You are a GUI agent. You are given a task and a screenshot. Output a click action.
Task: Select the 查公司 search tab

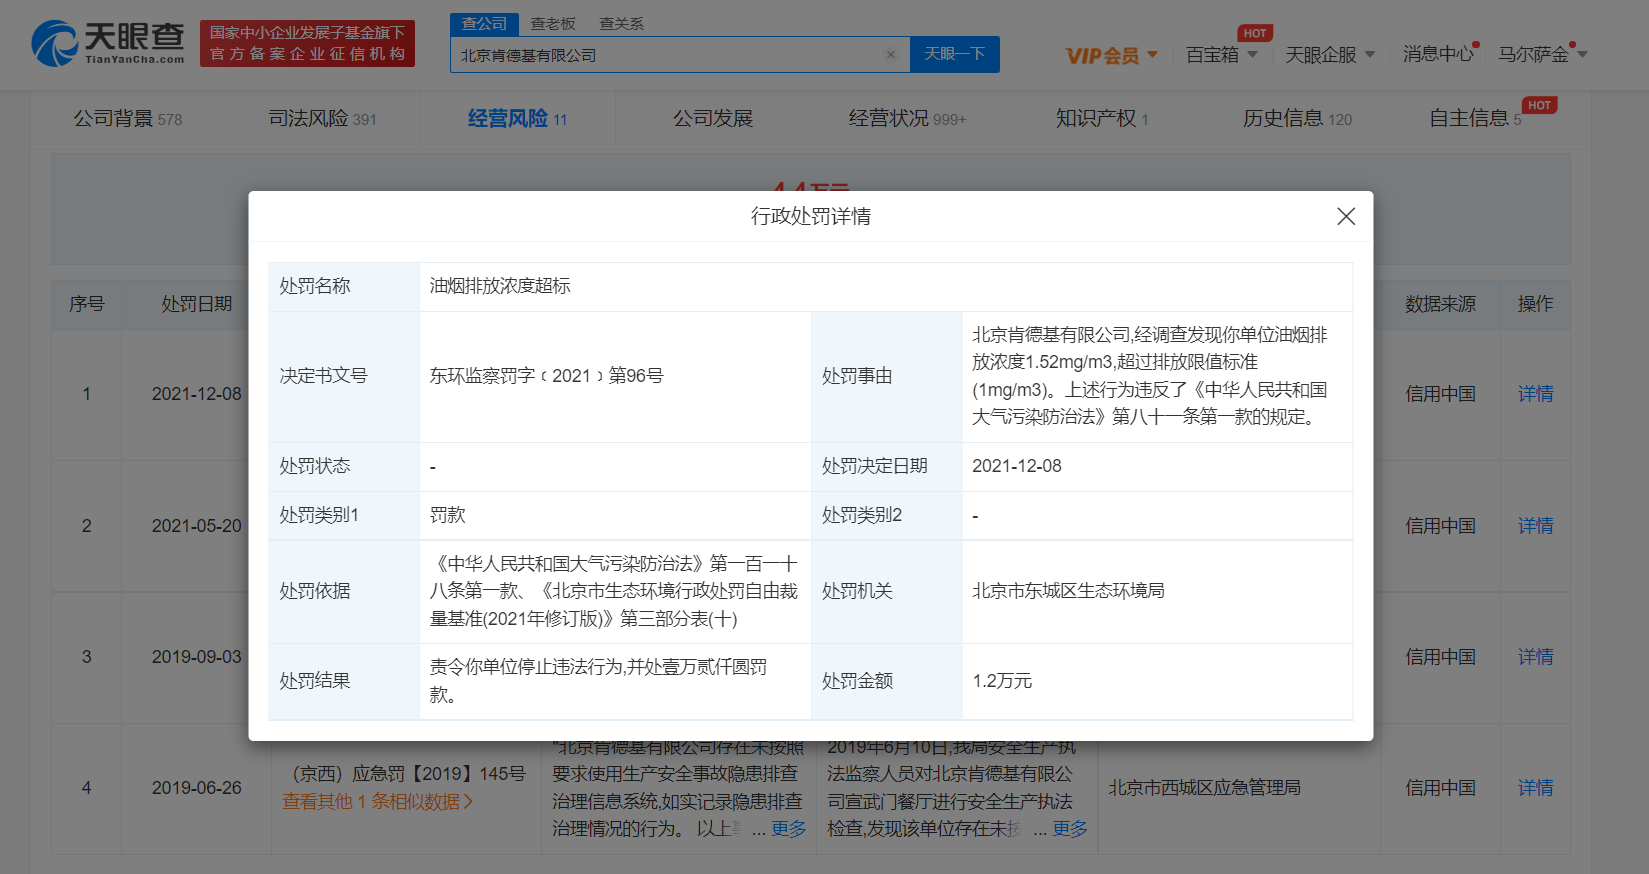[484, 24]
